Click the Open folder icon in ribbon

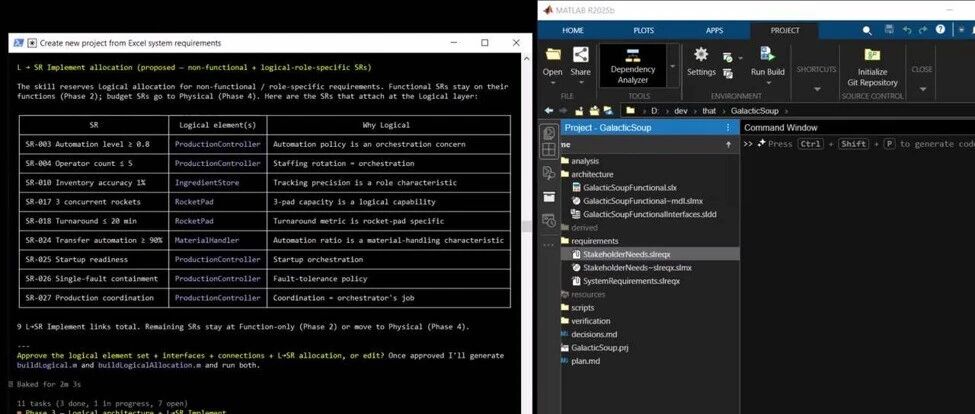(553, 55)
